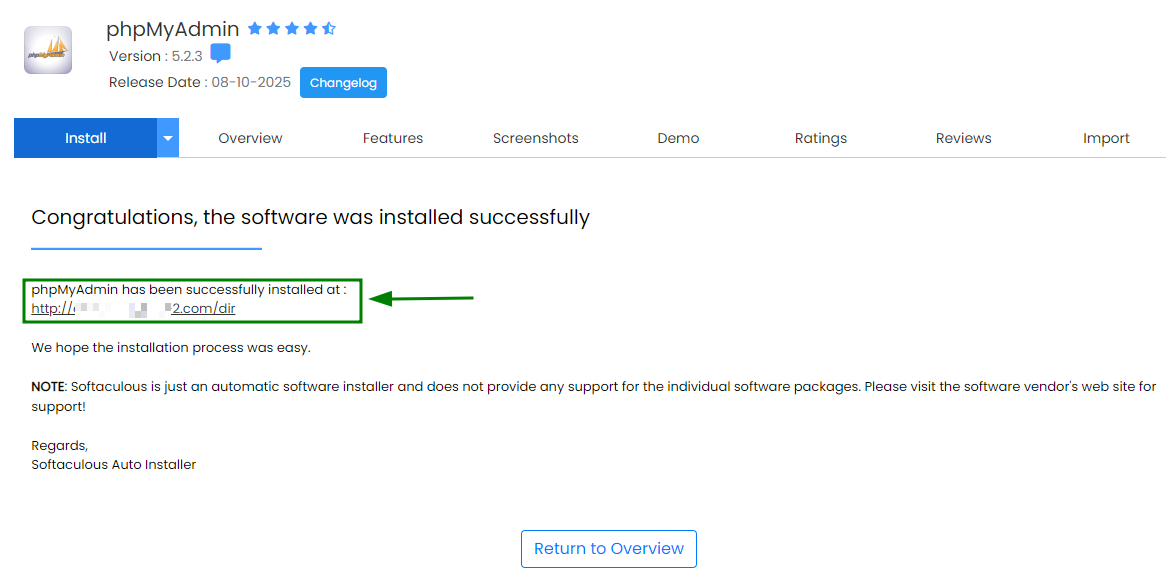Click the phpMyAdmin sailboat logo icon

pos(48,51)
